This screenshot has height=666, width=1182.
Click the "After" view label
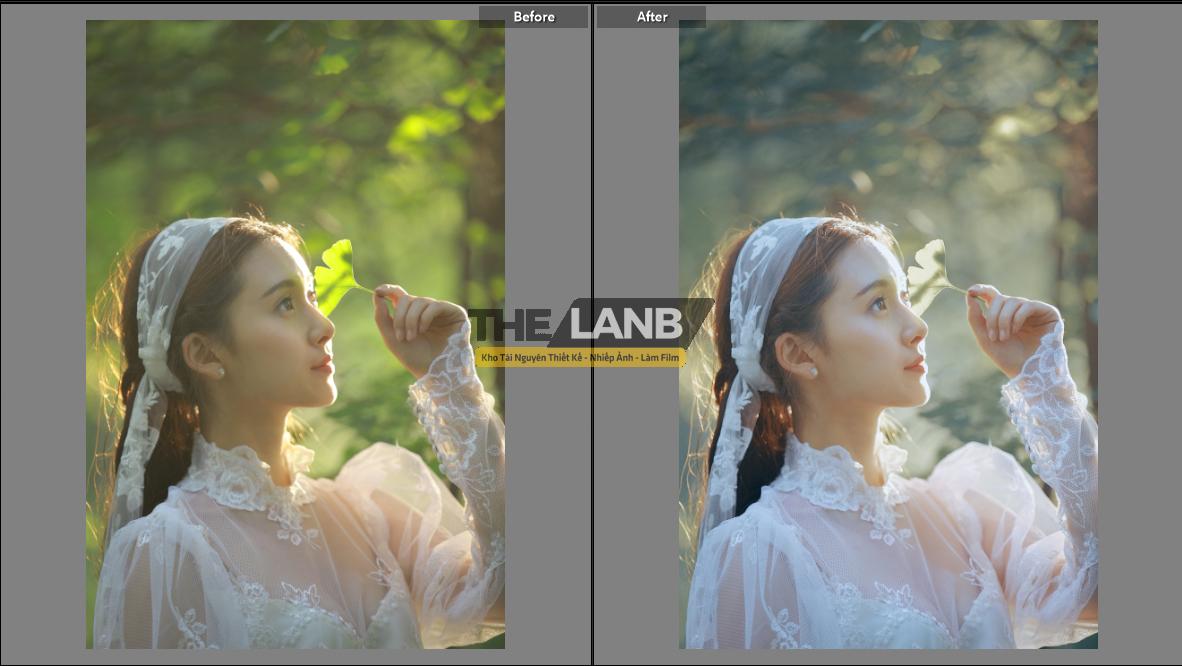point(651,17)
